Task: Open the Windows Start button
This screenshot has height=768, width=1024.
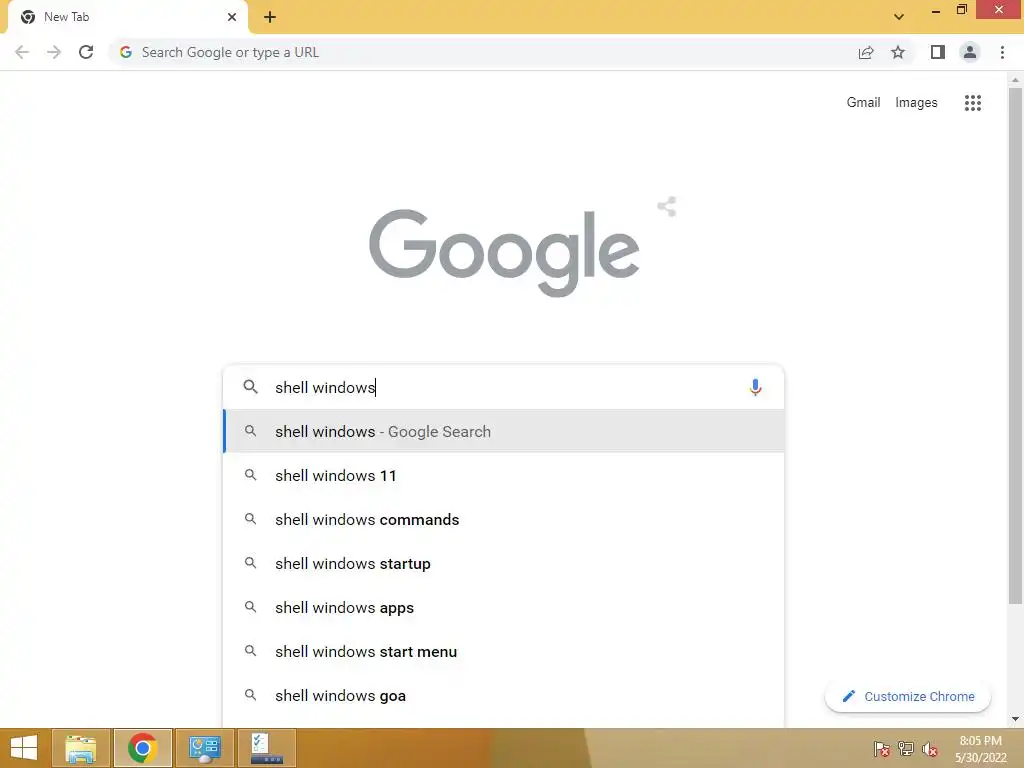Action: click(24, 748)
